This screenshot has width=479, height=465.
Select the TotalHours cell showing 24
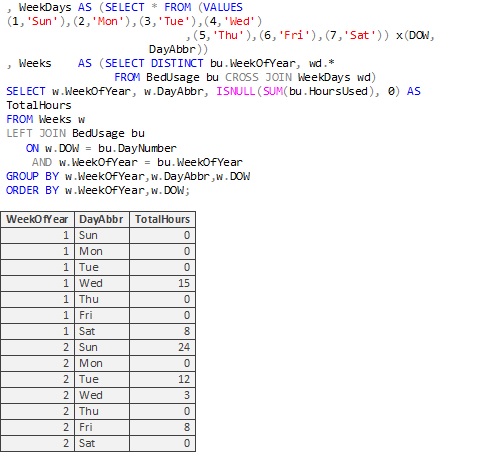point(162,347)
